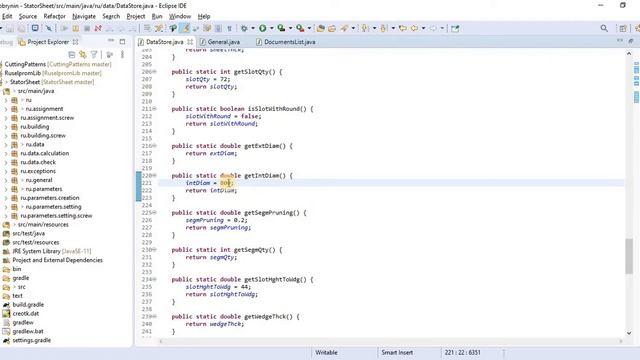The image size is (640, 360).
Task: Toggle Link with Editor in Project Explorer
Action: tap(83, 55)
